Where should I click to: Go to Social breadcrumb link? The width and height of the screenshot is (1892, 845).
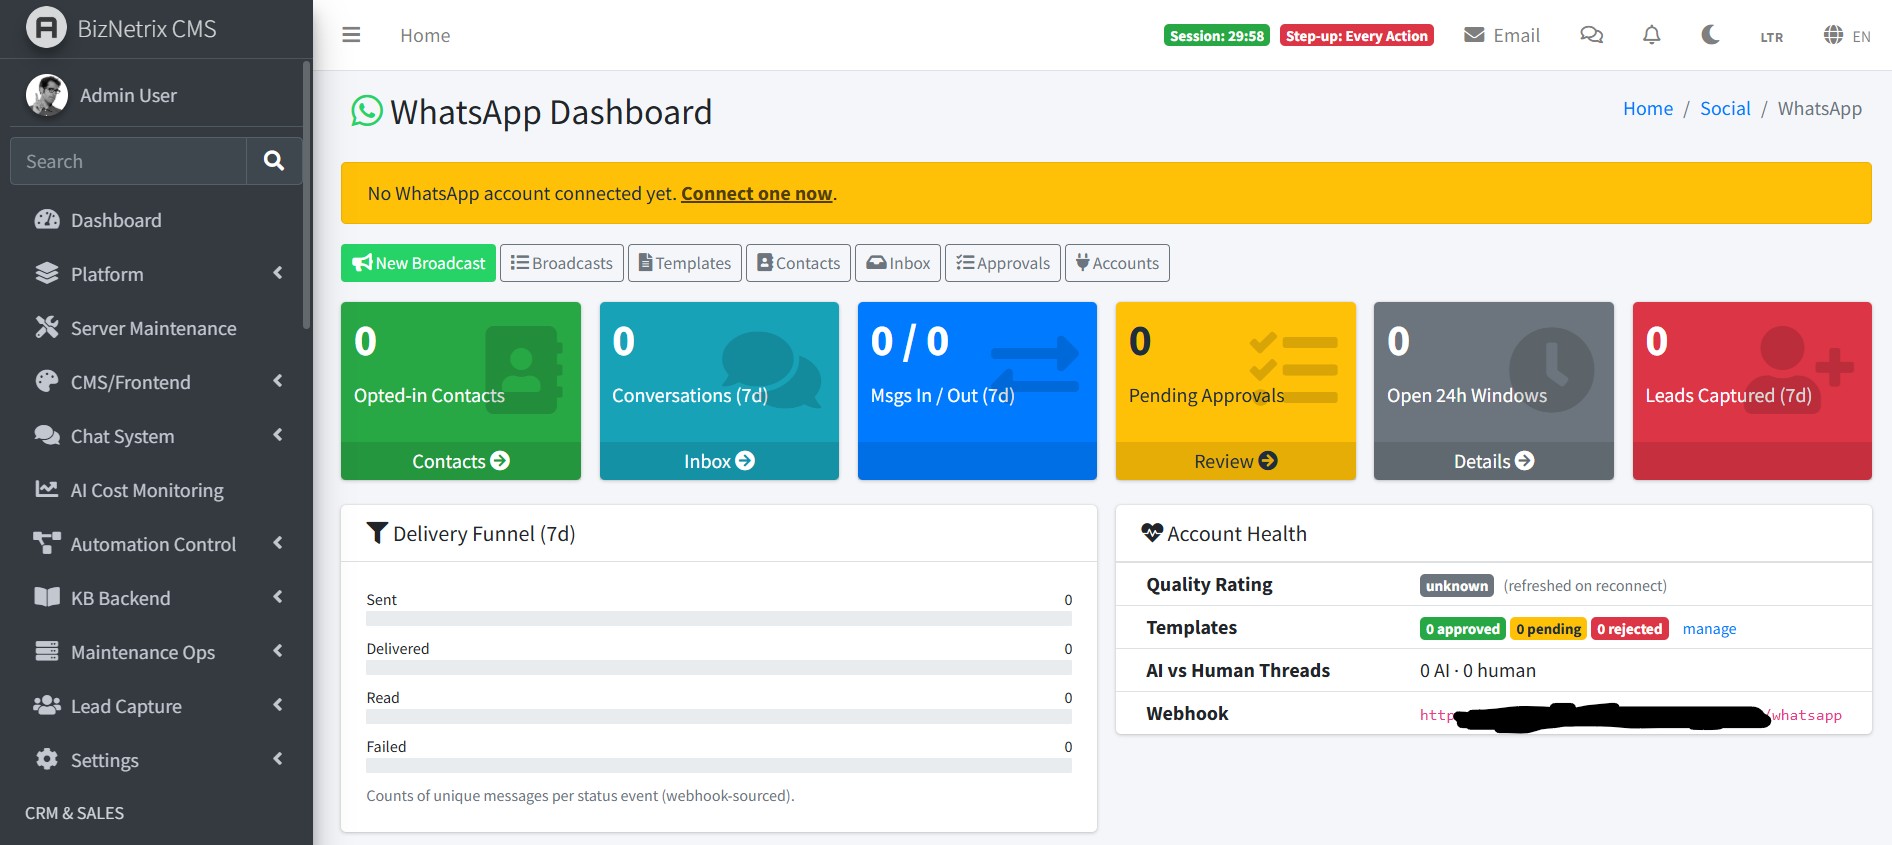1725,108
